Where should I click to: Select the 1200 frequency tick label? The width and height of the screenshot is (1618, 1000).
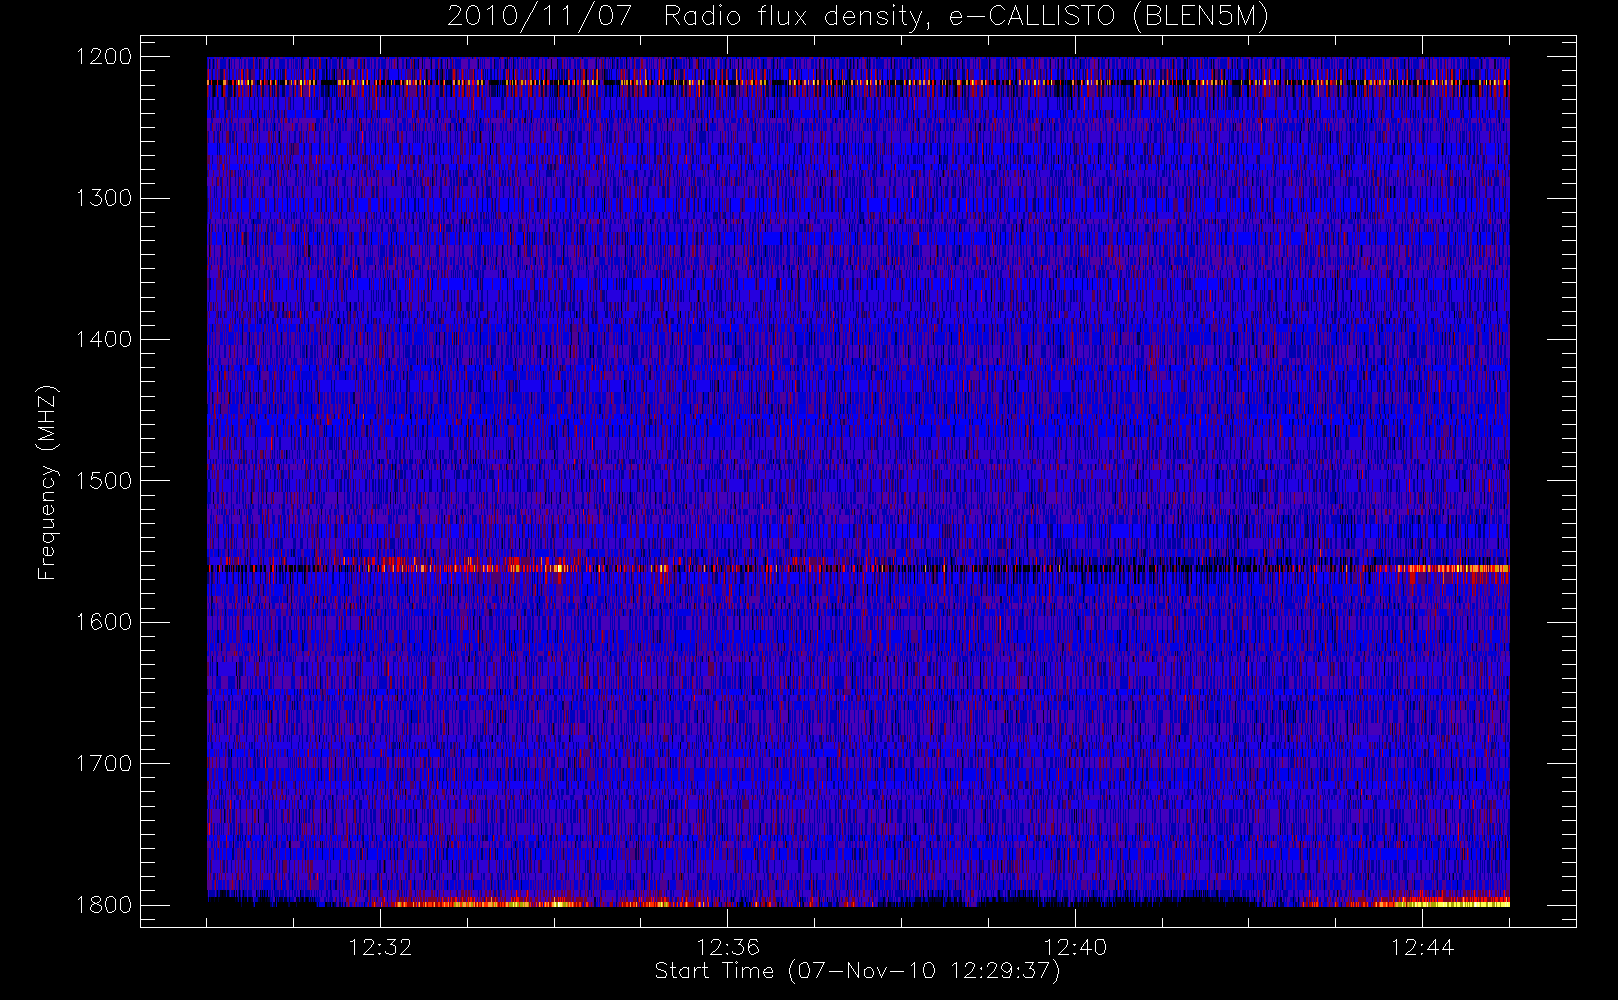coord(104,57)
